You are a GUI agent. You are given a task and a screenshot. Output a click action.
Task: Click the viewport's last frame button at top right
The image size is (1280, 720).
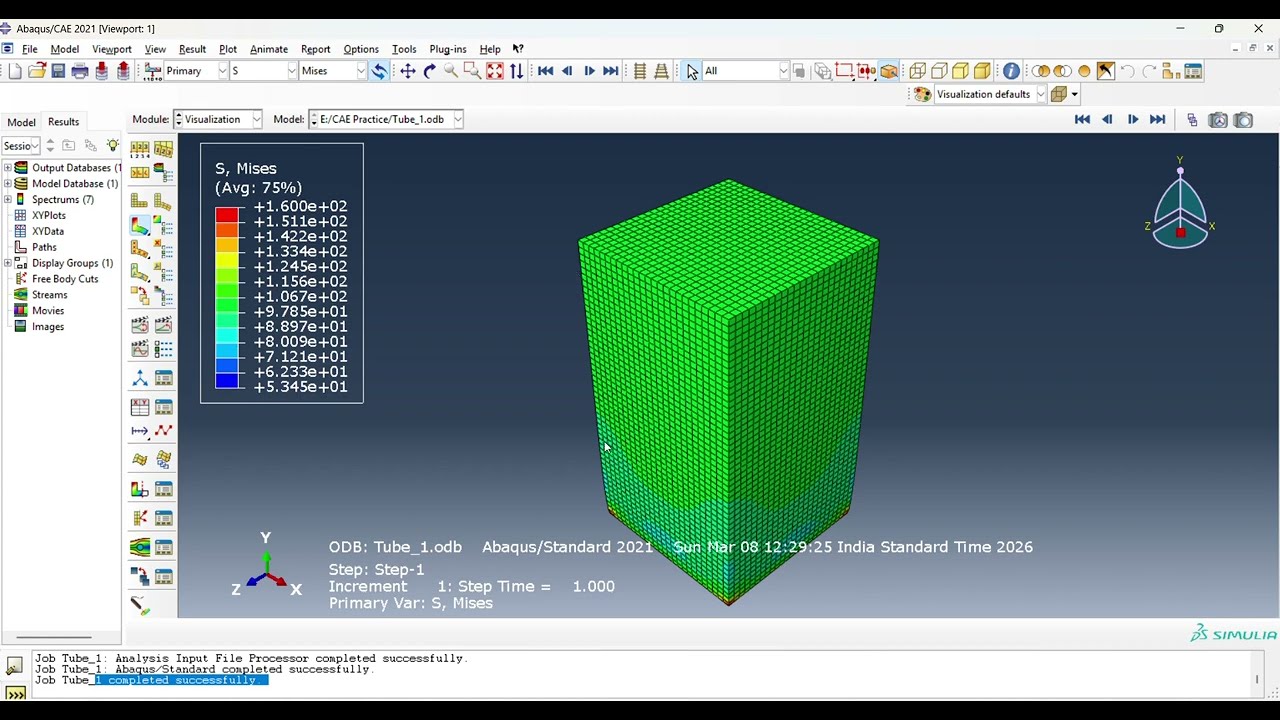coord(1157,120)
